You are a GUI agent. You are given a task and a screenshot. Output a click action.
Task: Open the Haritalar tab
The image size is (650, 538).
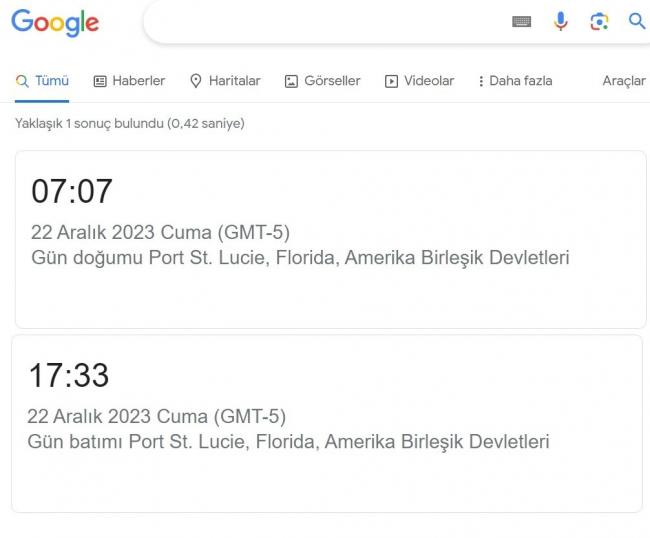point(225,81)
